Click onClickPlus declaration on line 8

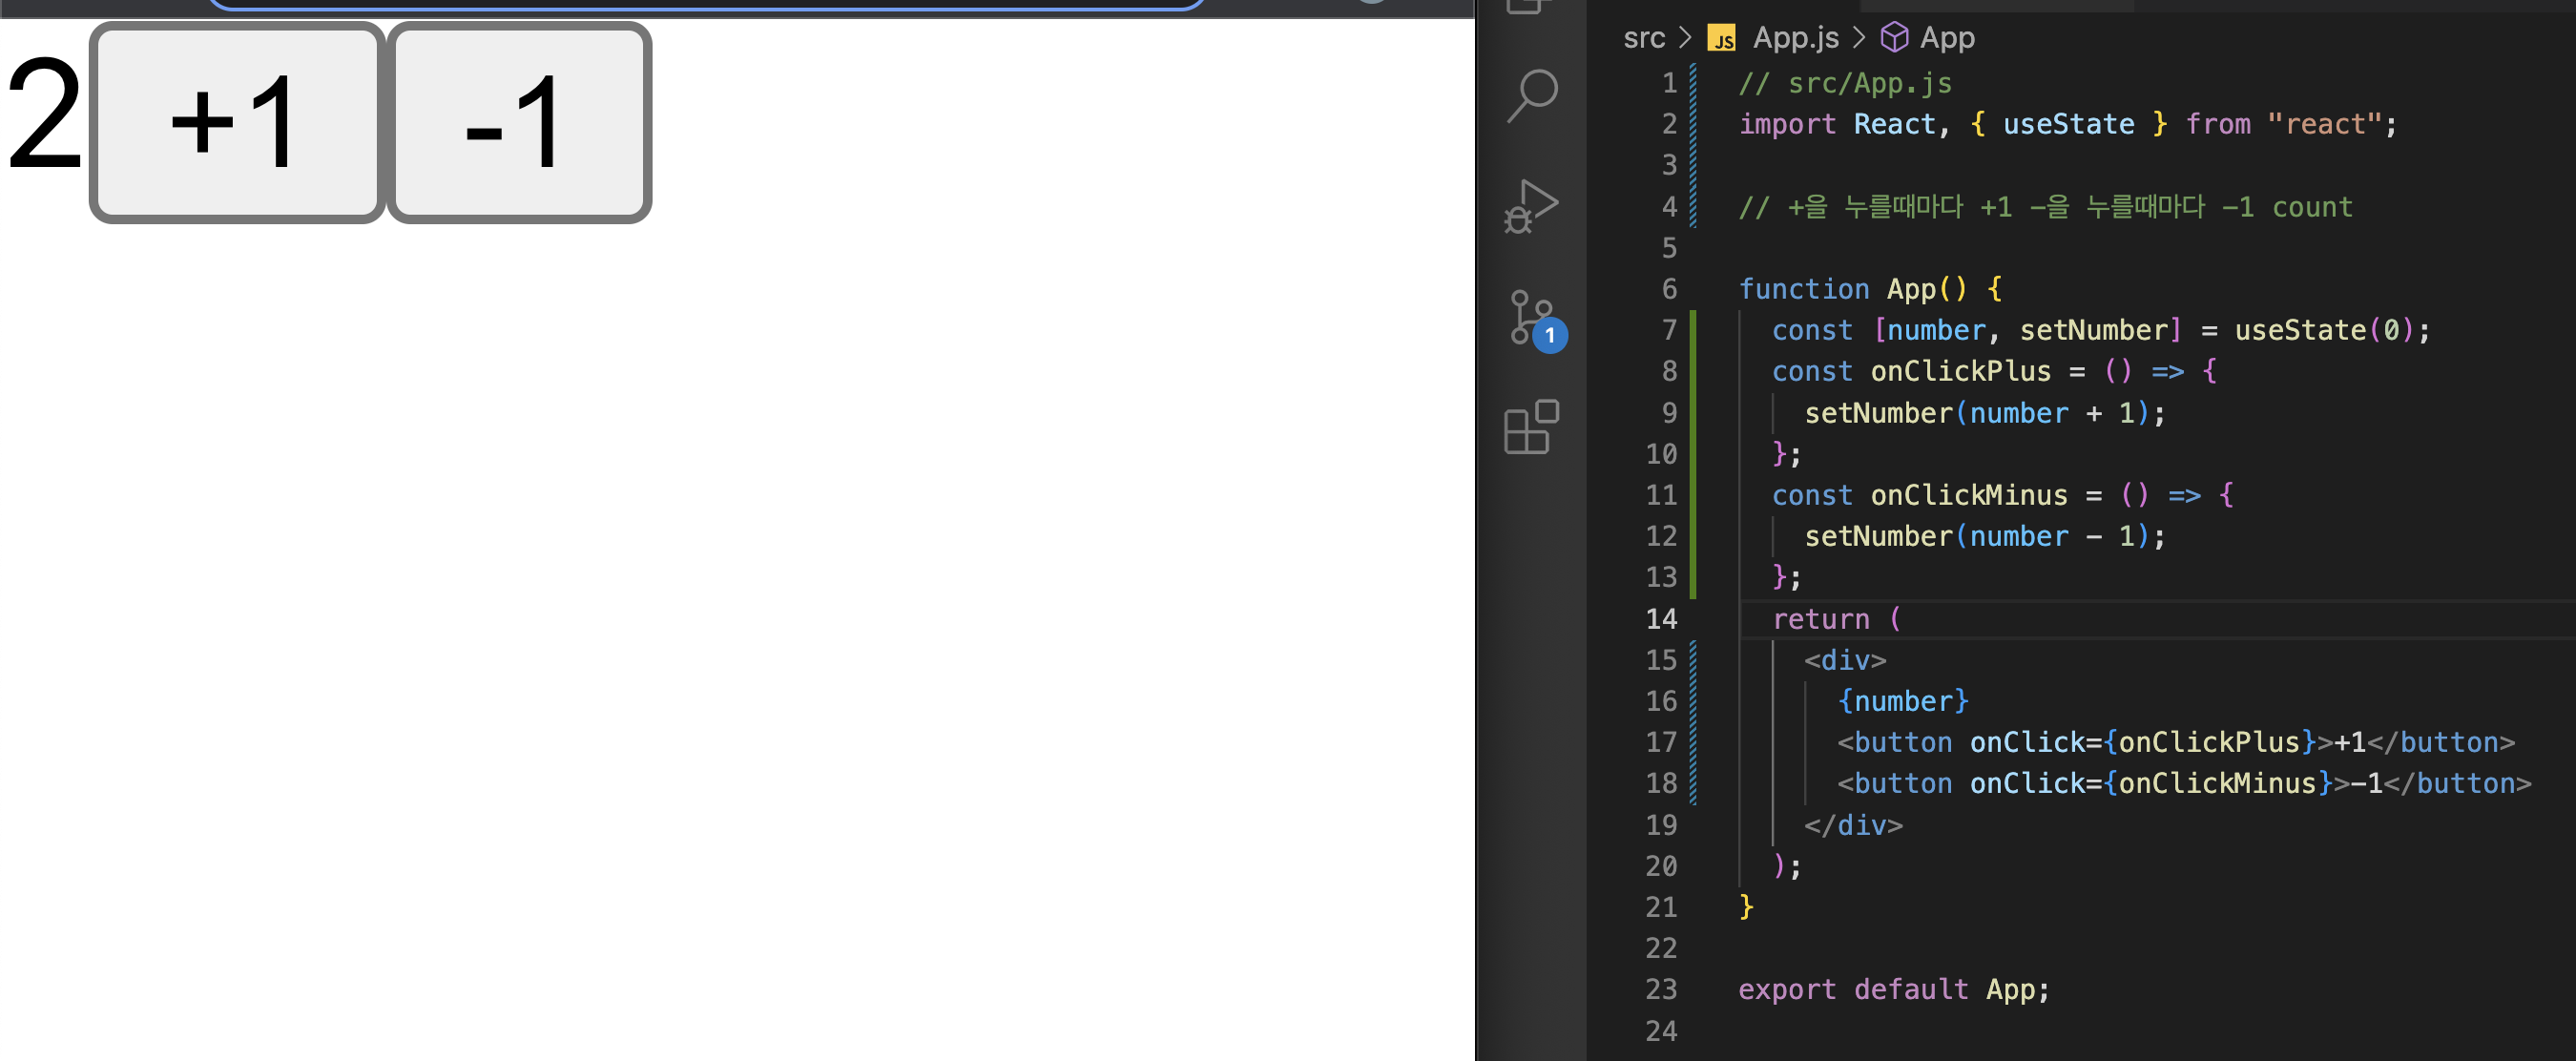pos(1960,371)
